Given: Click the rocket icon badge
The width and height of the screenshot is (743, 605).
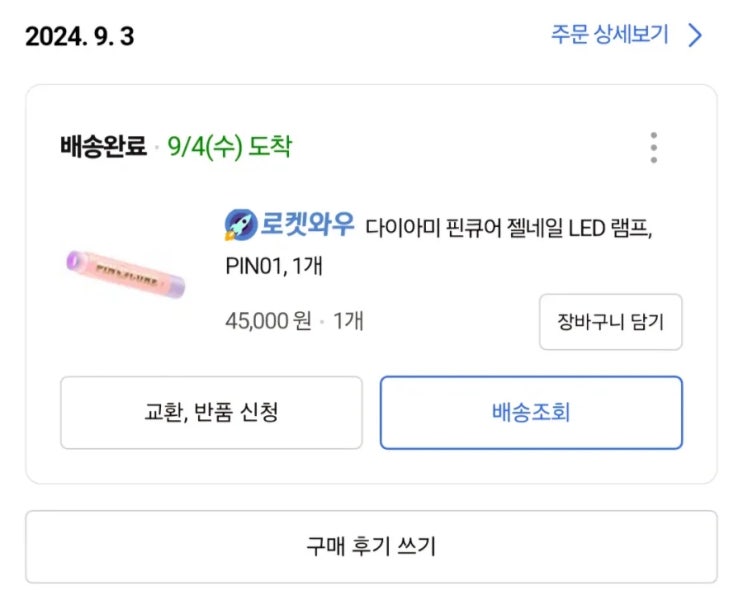Looking at the screenshot, I should (x=241, y=225).
